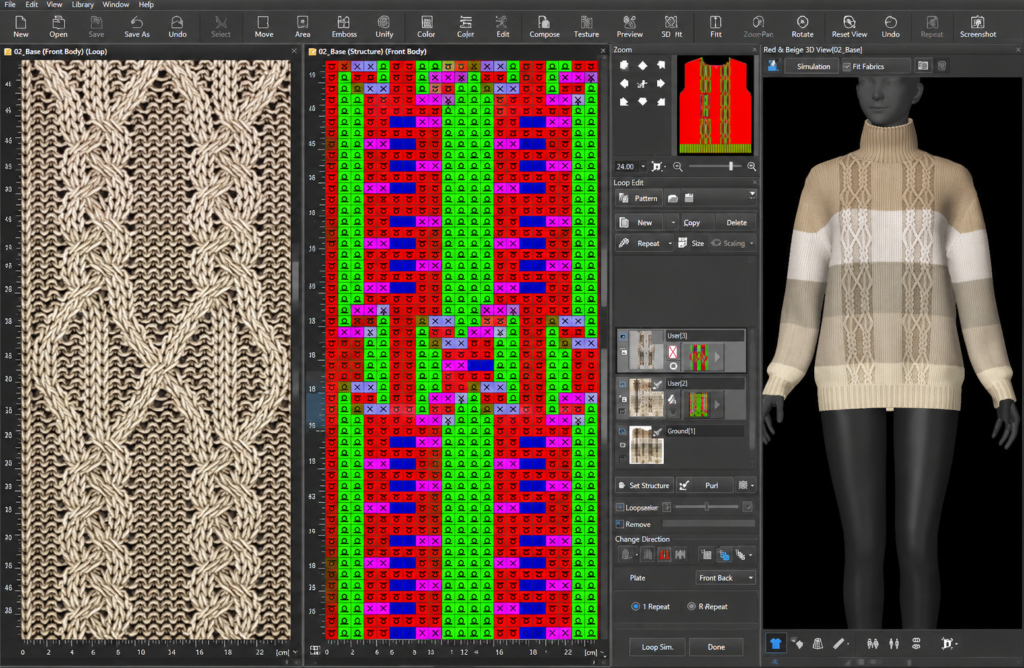Select the Area tool
The height and width of the screenshot is (668, 1024).
302,27
